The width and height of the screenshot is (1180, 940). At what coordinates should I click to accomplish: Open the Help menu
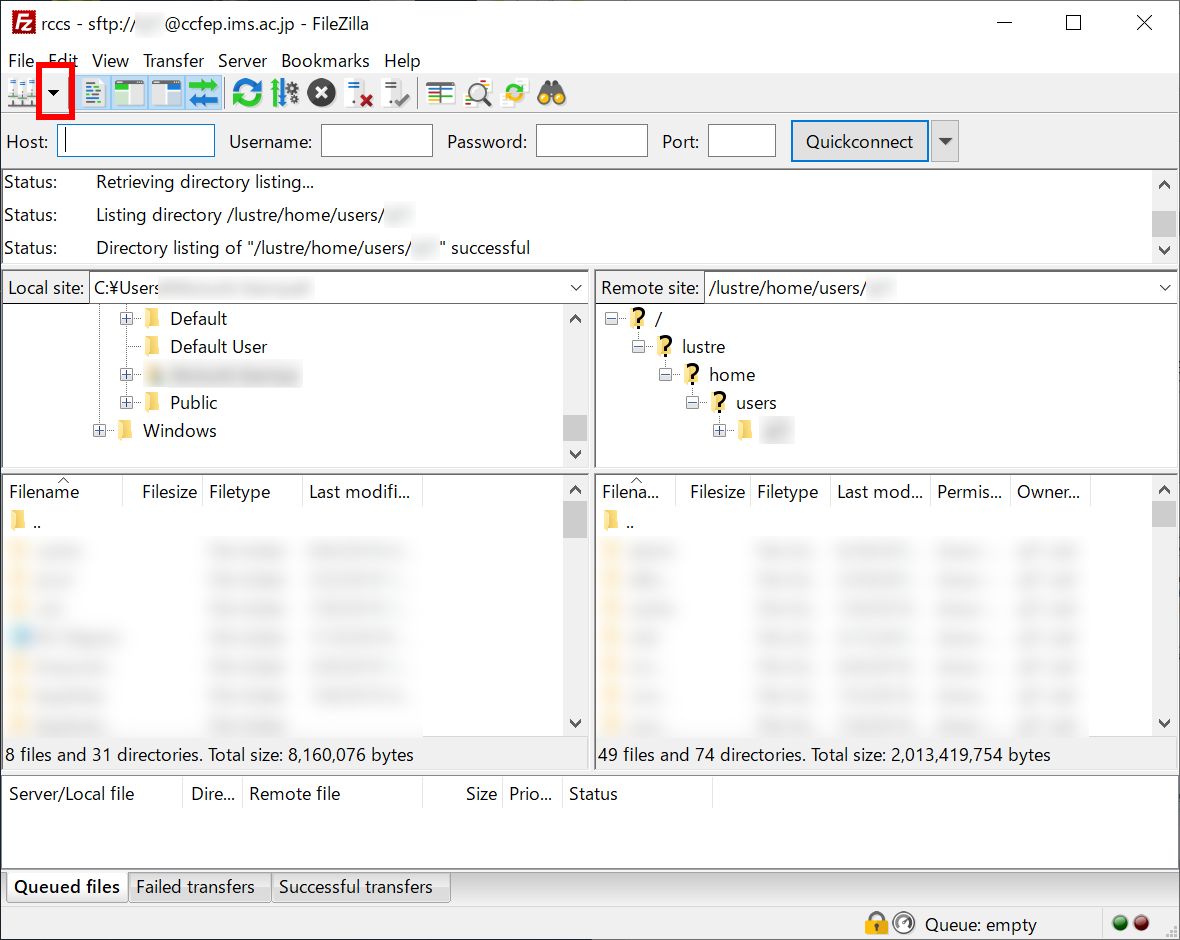403,61
